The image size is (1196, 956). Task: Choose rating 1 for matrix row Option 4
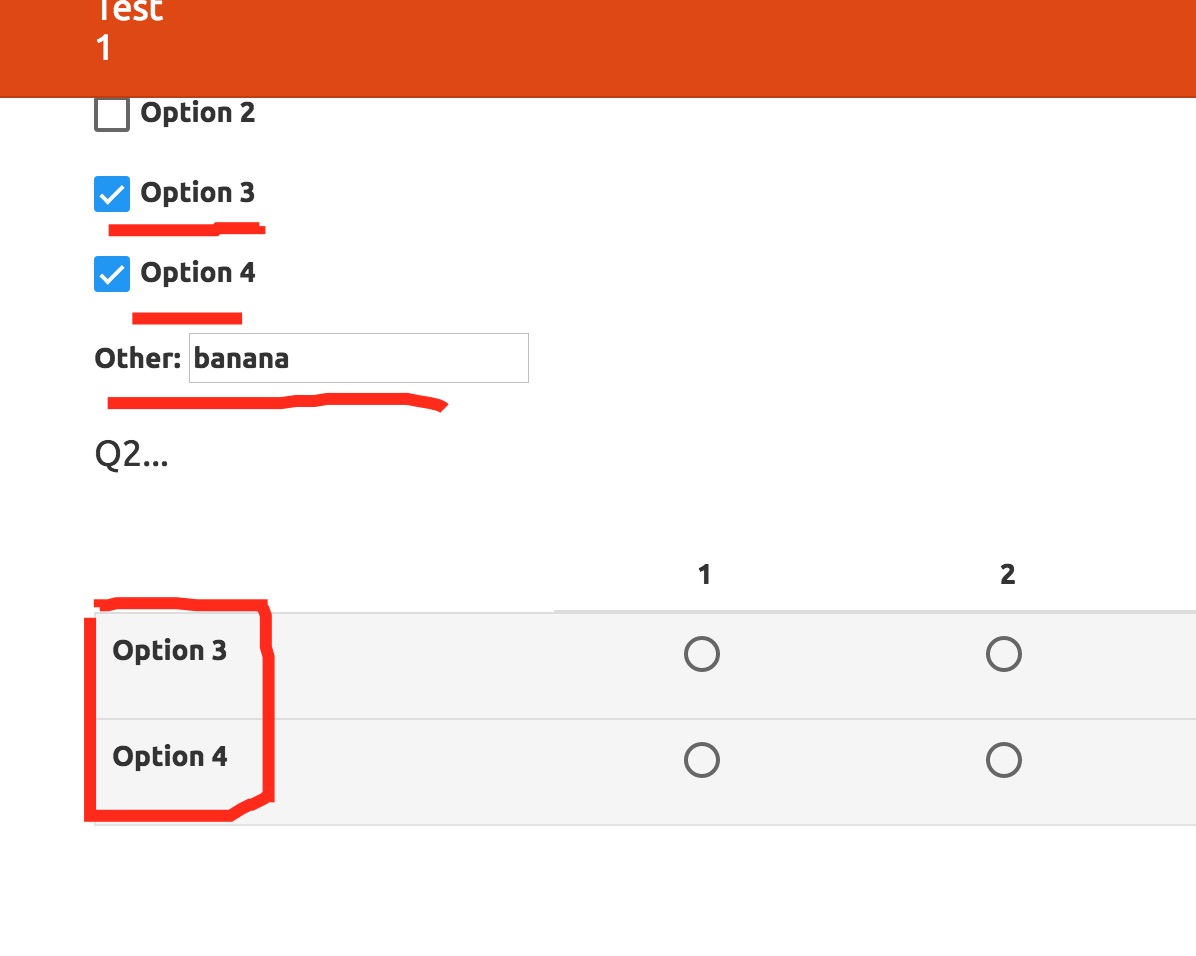[702, 761]
